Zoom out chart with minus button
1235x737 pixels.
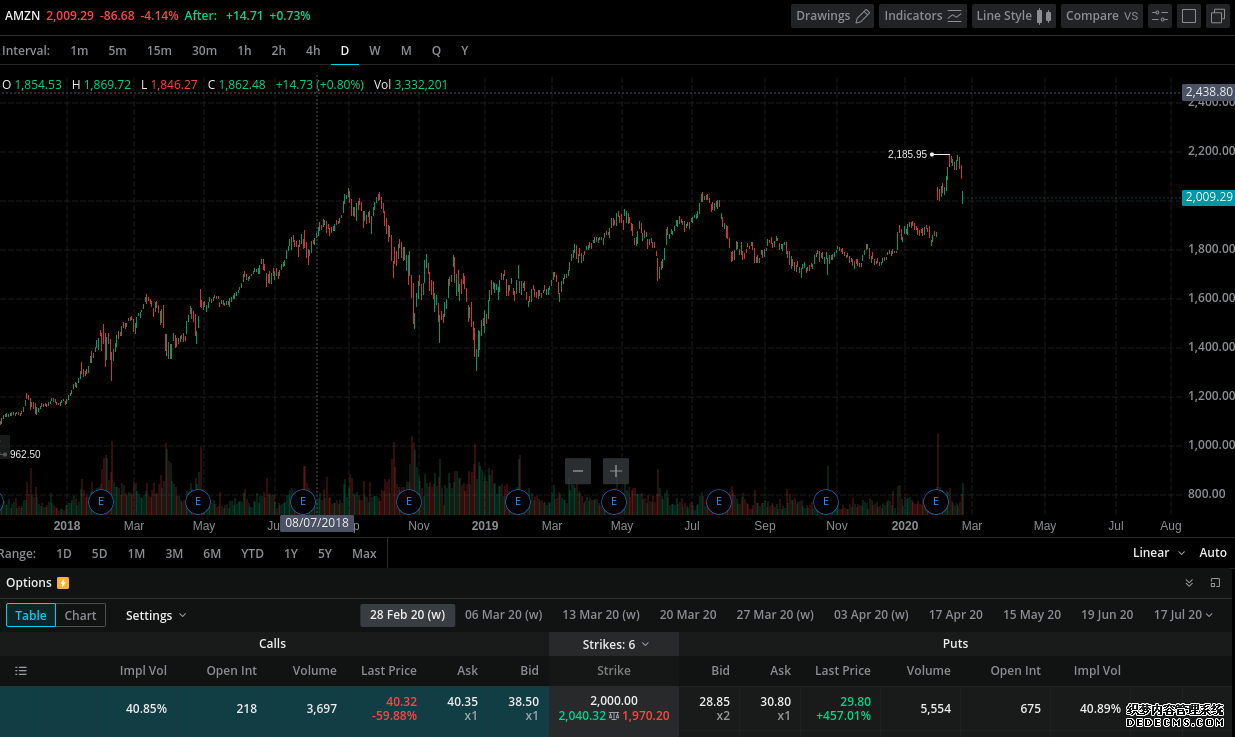[x=578, y=471]
